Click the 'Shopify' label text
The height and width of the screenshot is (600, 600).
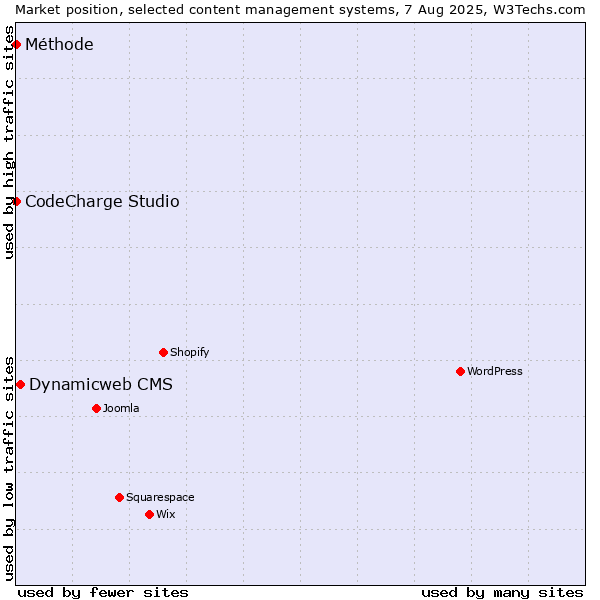coord(189,352)
